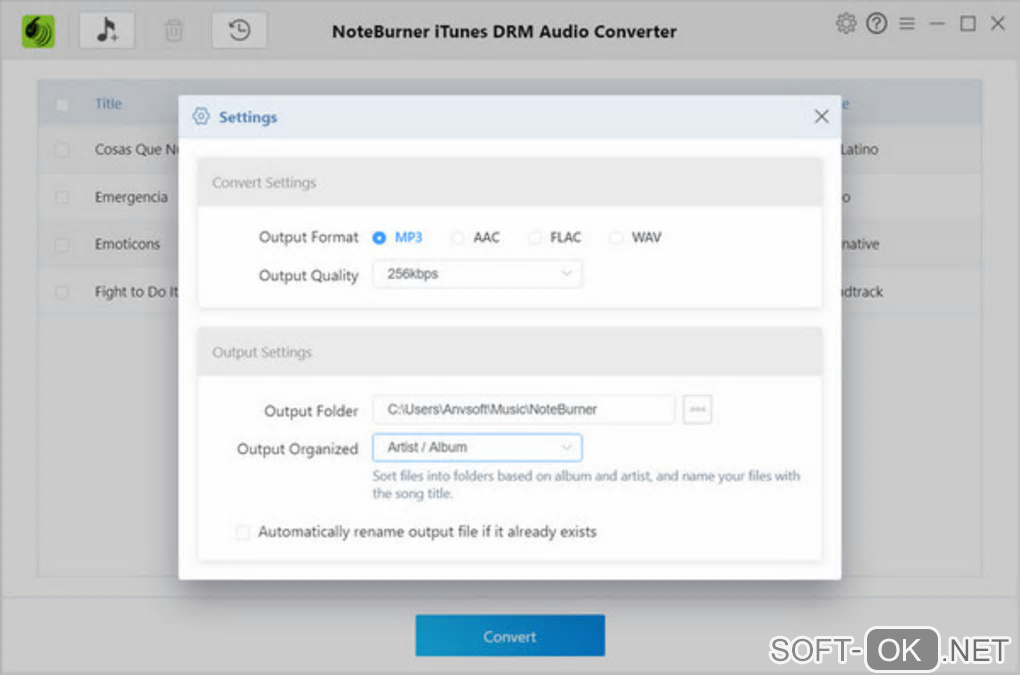The height and width of the screenshot is (675, 1020).
Task: Click the Output Quality label
Action: click(308, 276)
